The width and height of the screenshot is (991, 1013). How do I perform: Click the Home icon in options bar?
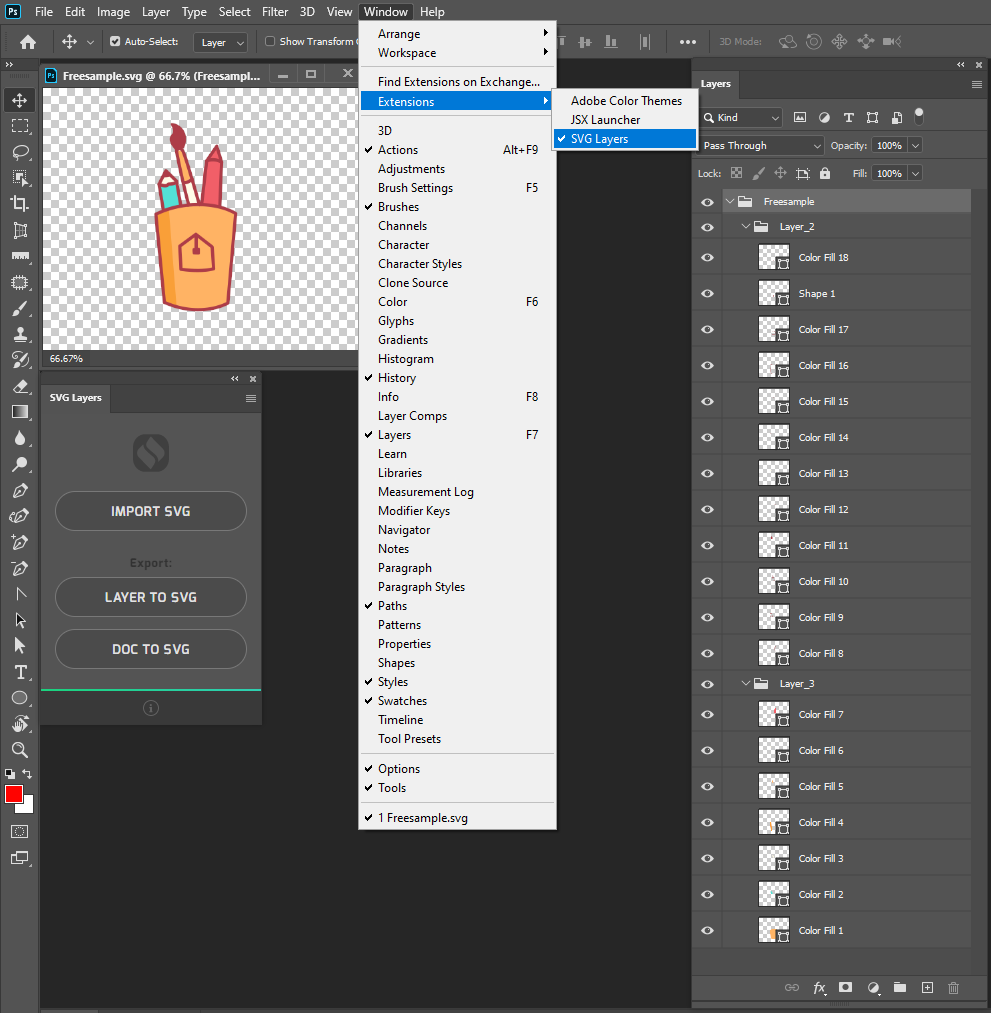pyautogui.click(x=28, y=42)
